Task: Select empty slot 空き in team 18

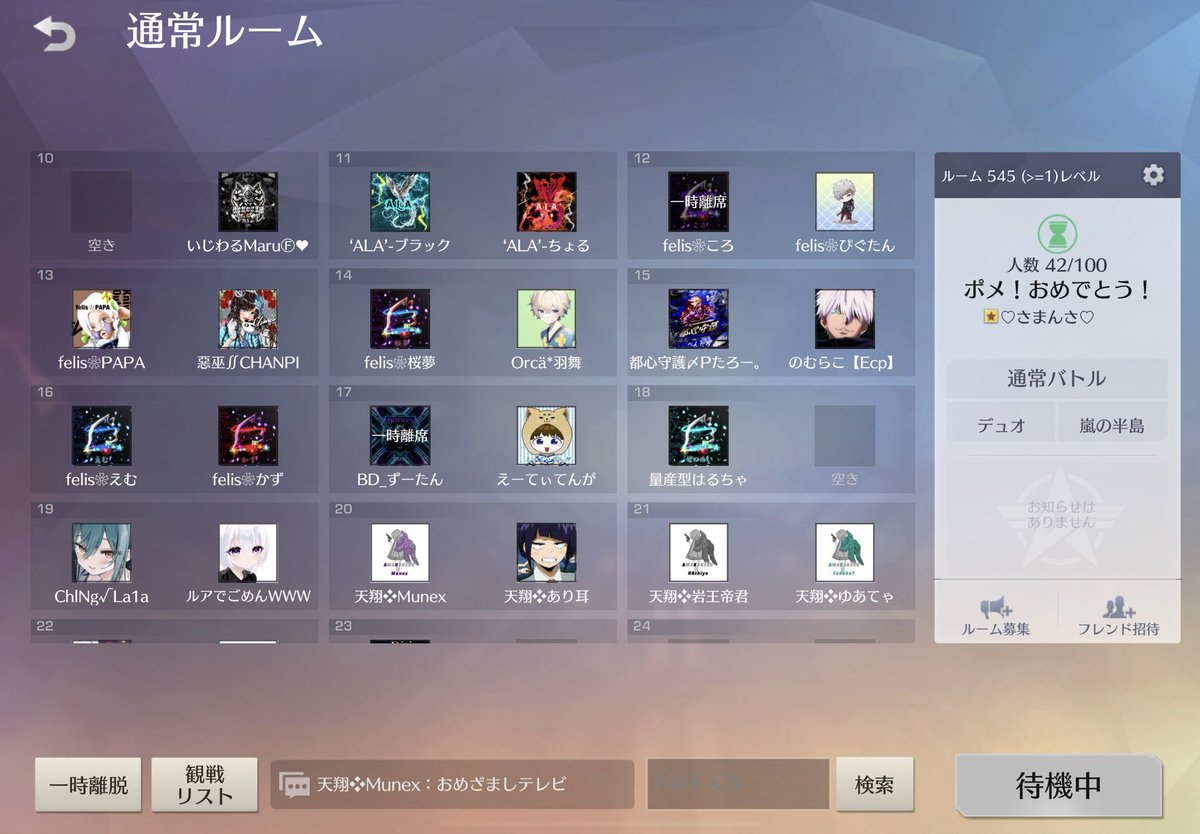Action: [x=845, y=436]
